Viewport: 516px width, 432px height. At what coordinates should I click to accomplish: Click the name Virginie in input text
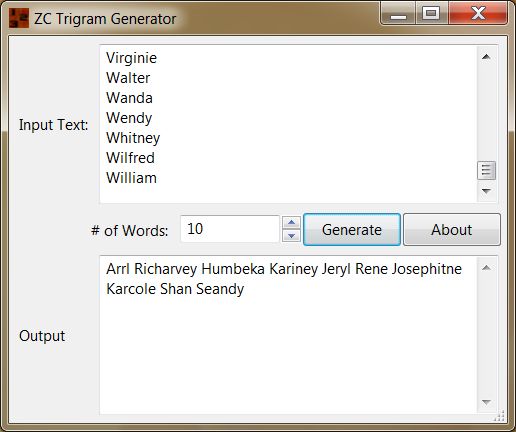tap(131, 58)
